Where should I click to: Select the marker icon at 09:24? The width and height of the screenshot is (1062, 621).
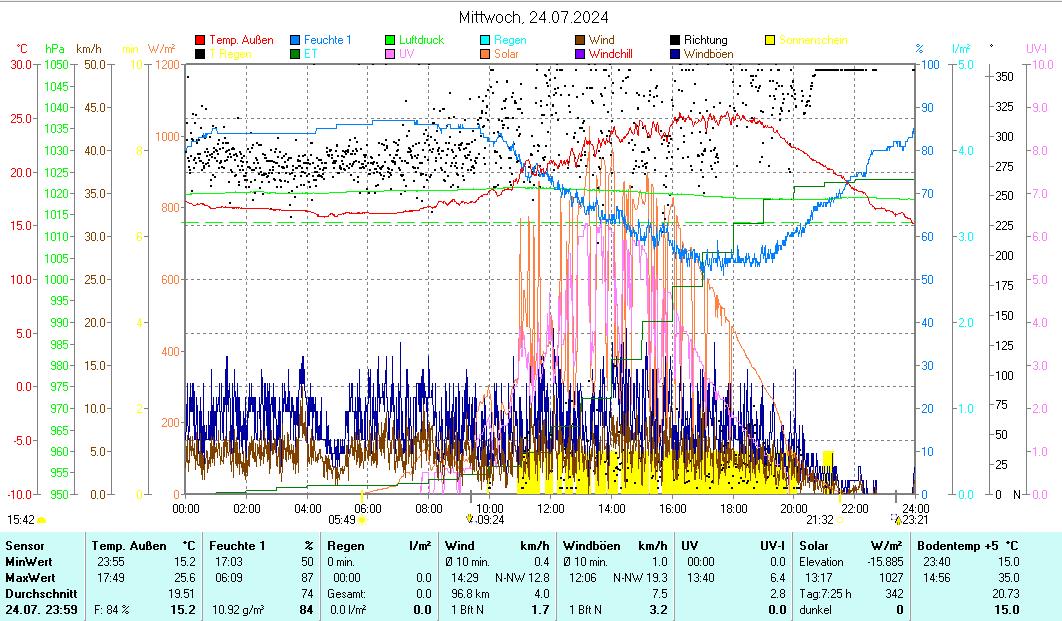point(470,519)
